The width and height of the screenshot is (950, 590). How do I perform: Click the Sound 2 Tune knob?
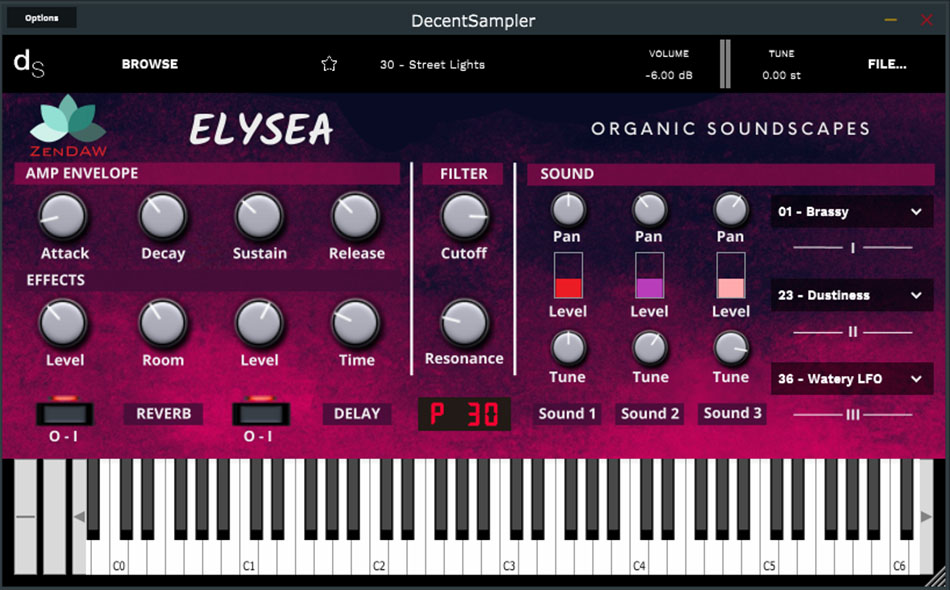(x=649, y=348)
